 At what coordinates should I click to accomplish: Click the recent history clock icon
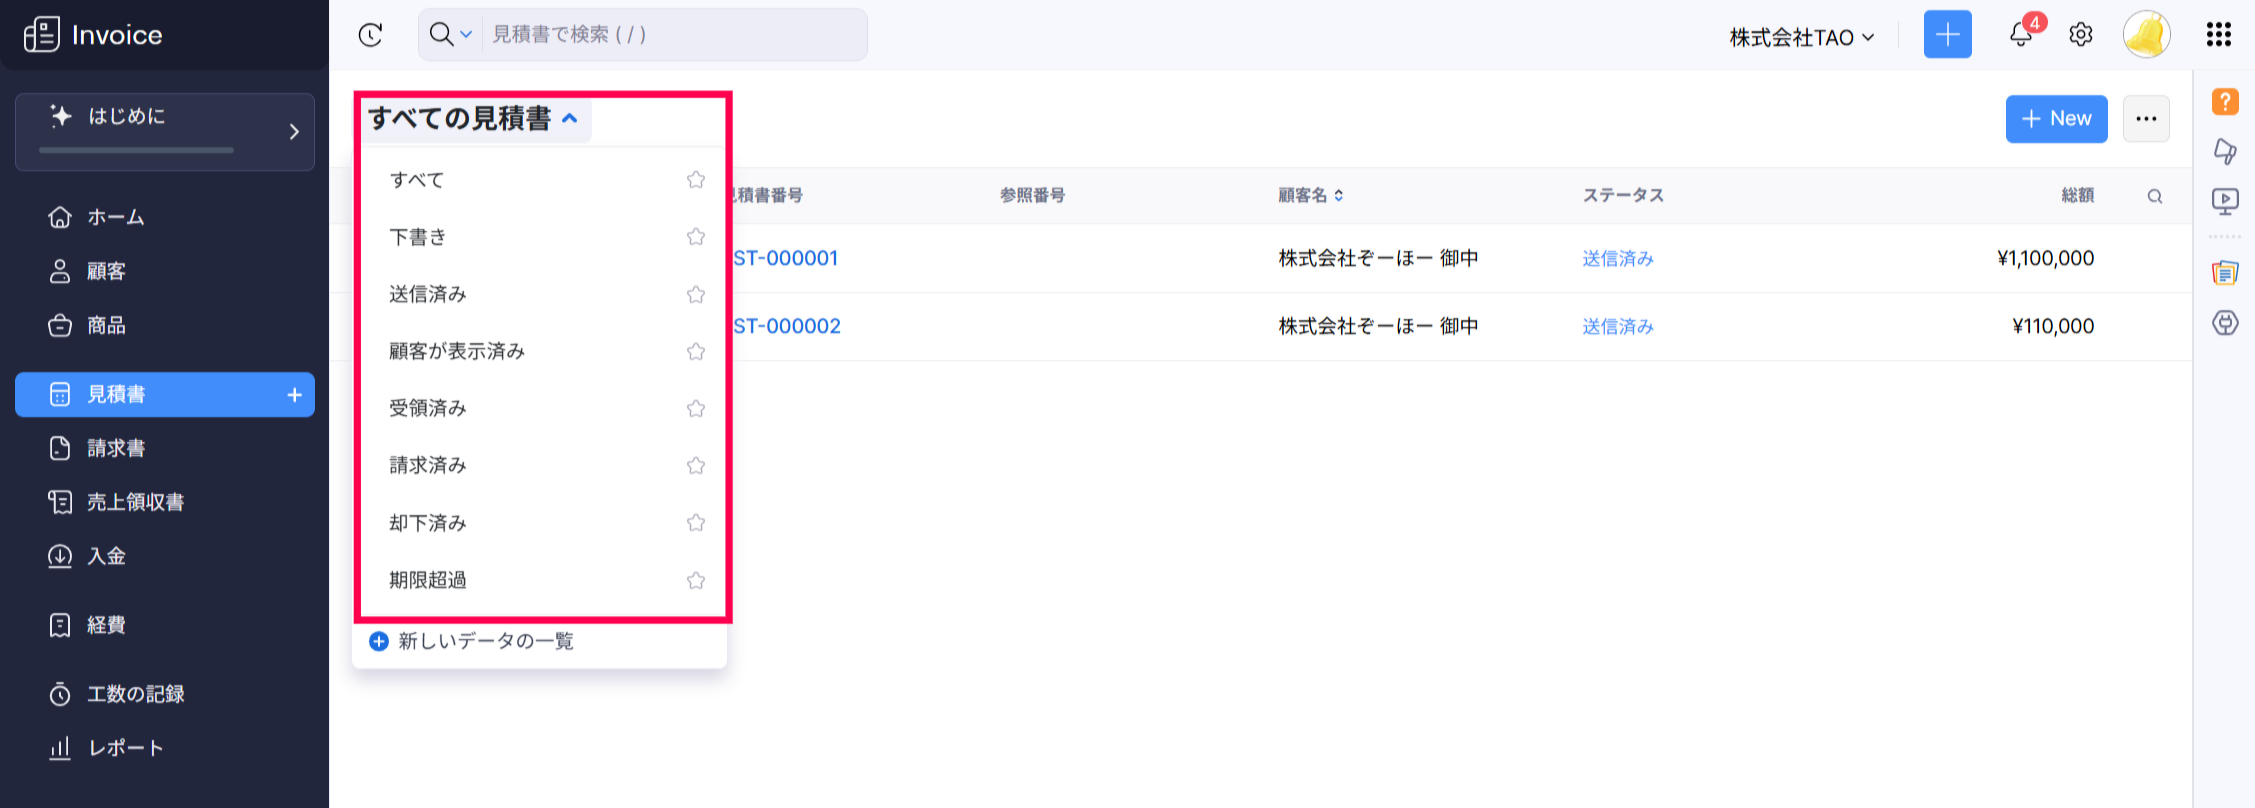click(x=371, y=35)
